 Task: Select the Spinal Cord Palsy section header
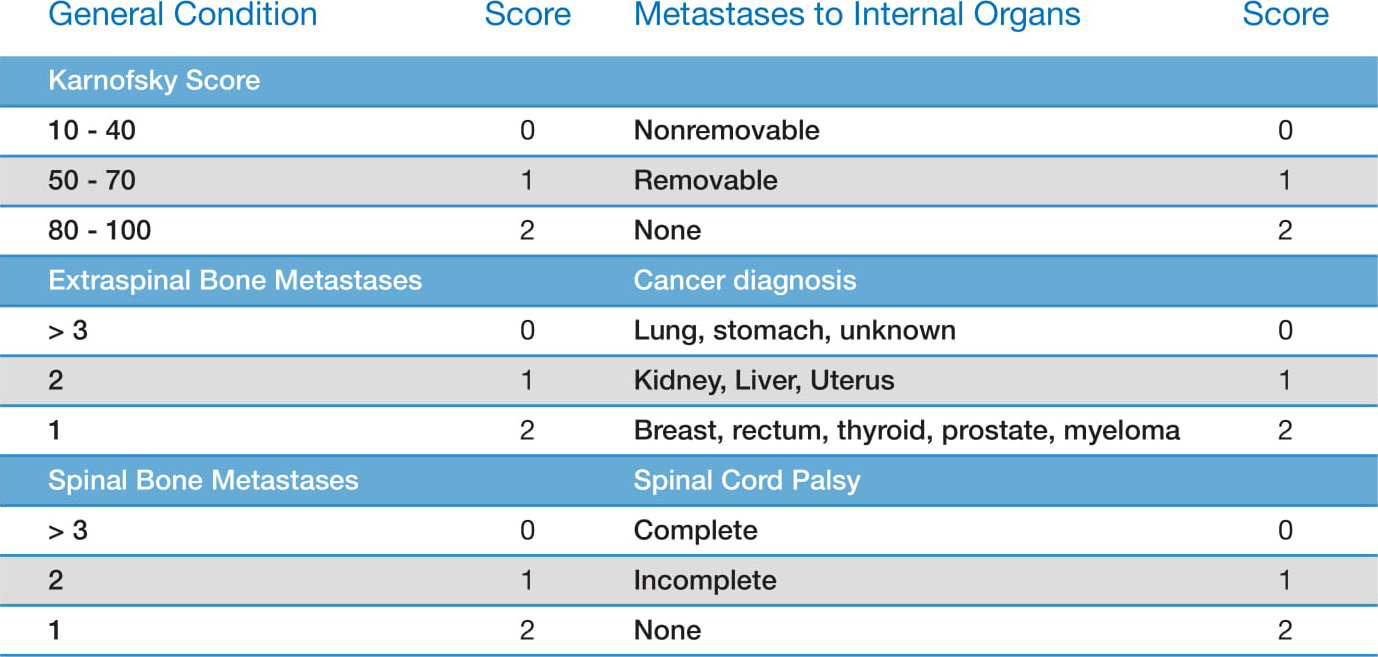point(747,480)
